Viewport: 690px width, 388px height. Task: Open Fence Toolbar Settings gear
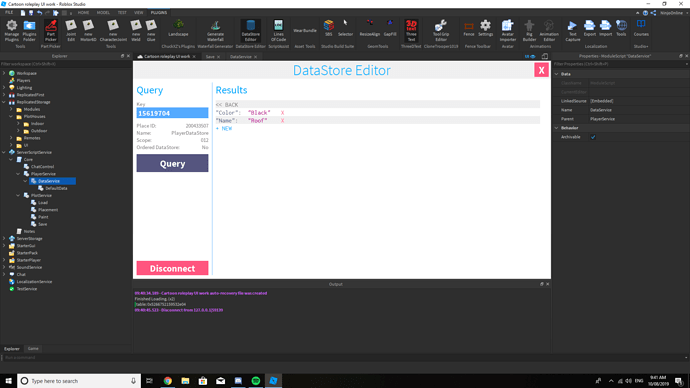click(485, 28)
